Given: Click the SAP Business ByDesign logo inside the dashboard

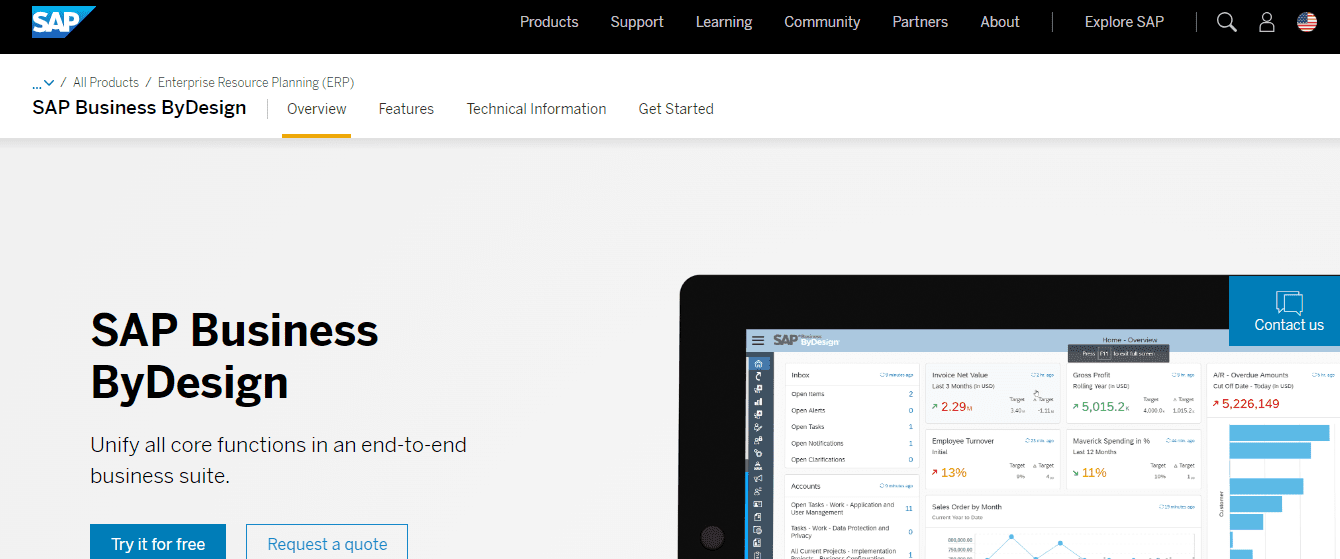Looking at the screenshot, I should [x=806, y=341].
